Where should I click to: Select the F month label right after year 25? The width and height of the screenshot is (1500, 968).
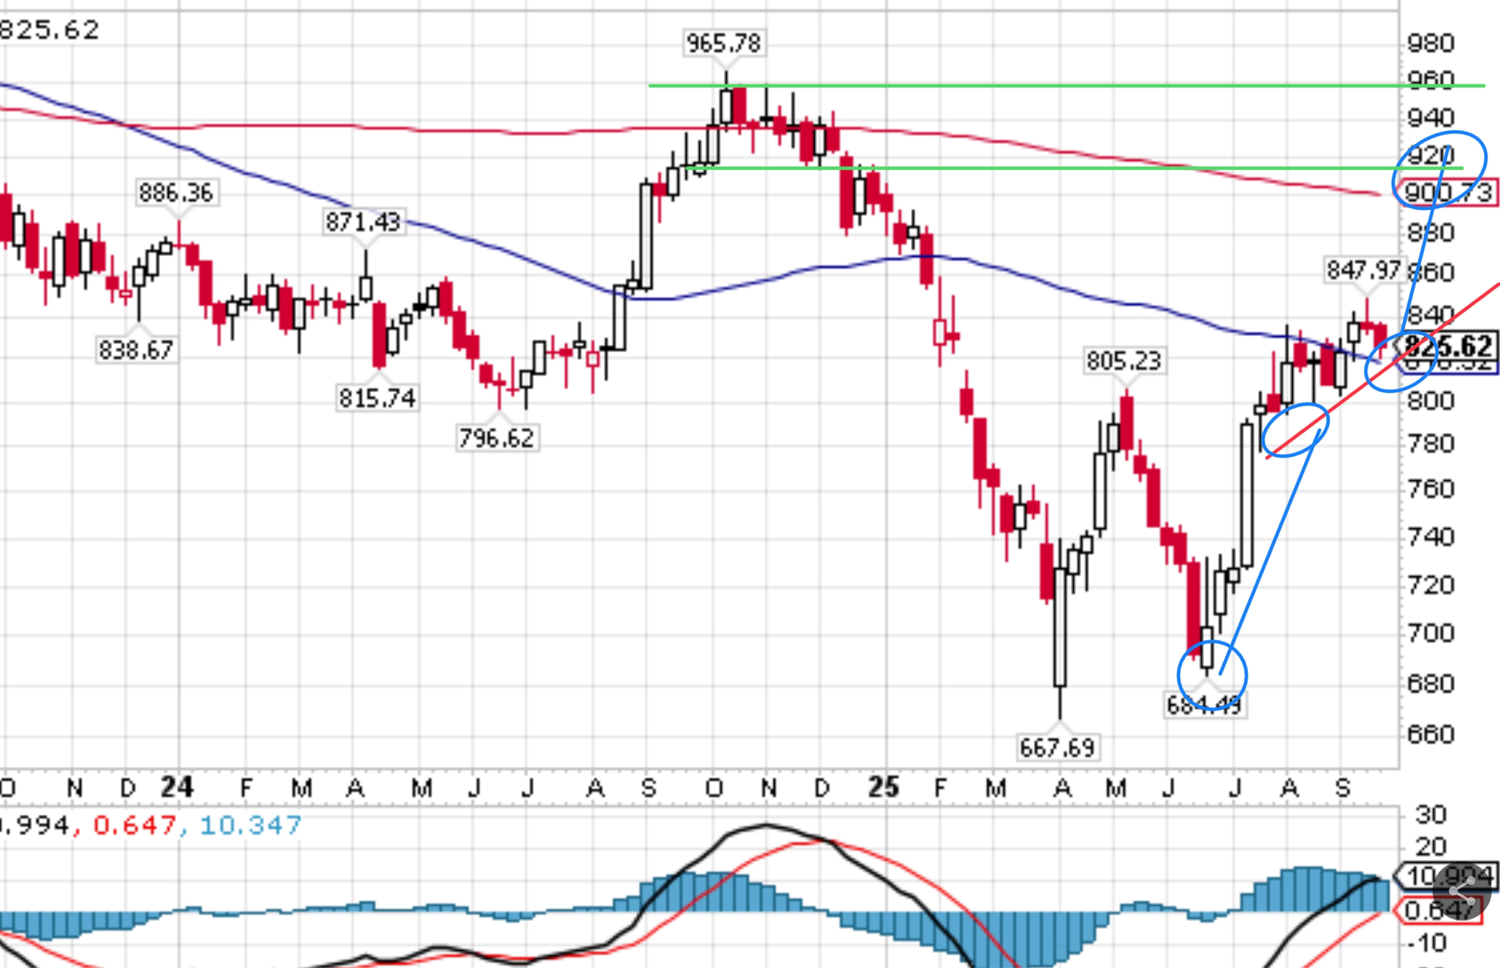[x=940, y=789]
